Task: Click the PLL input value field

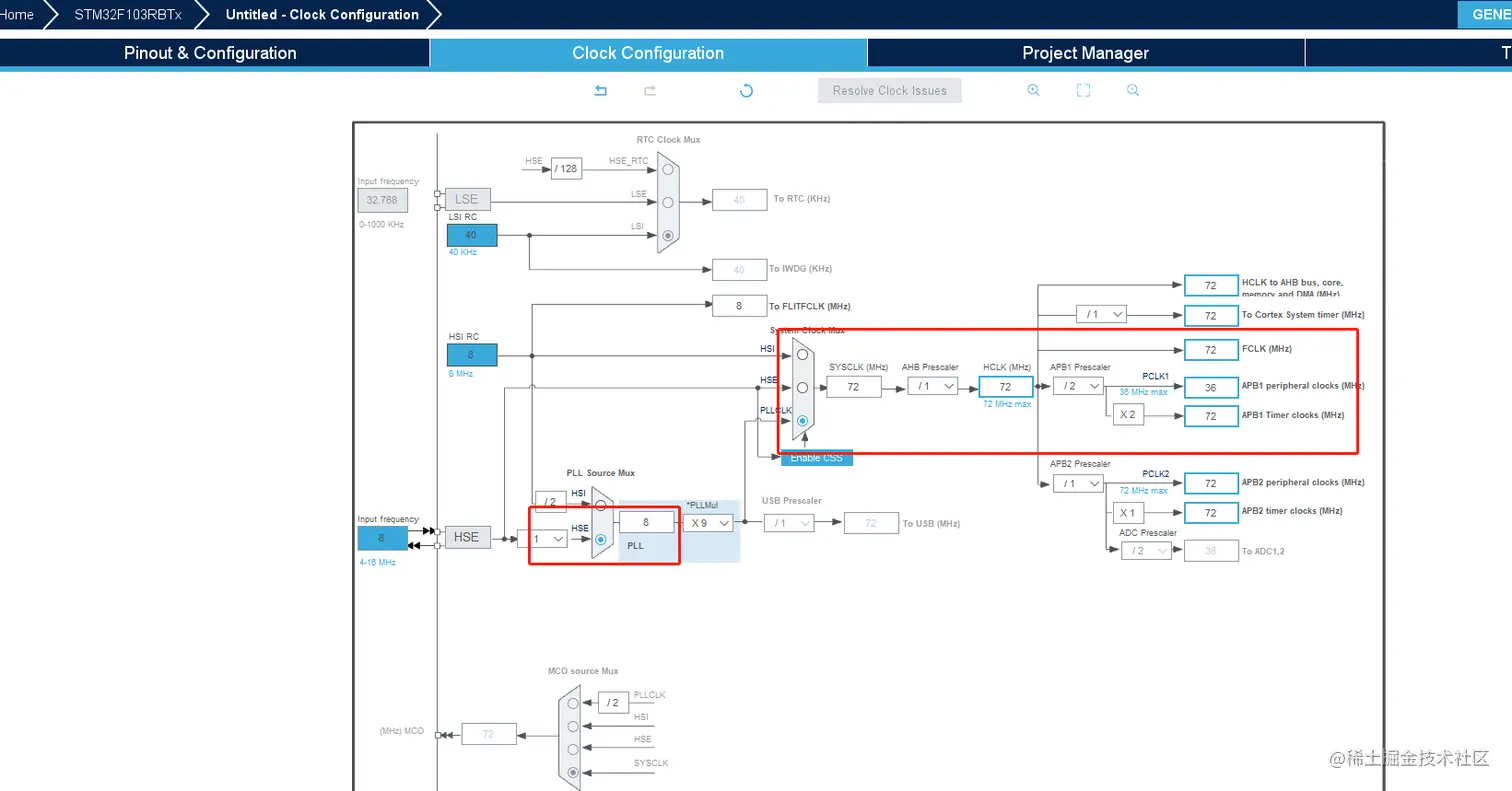Action: 646,522
